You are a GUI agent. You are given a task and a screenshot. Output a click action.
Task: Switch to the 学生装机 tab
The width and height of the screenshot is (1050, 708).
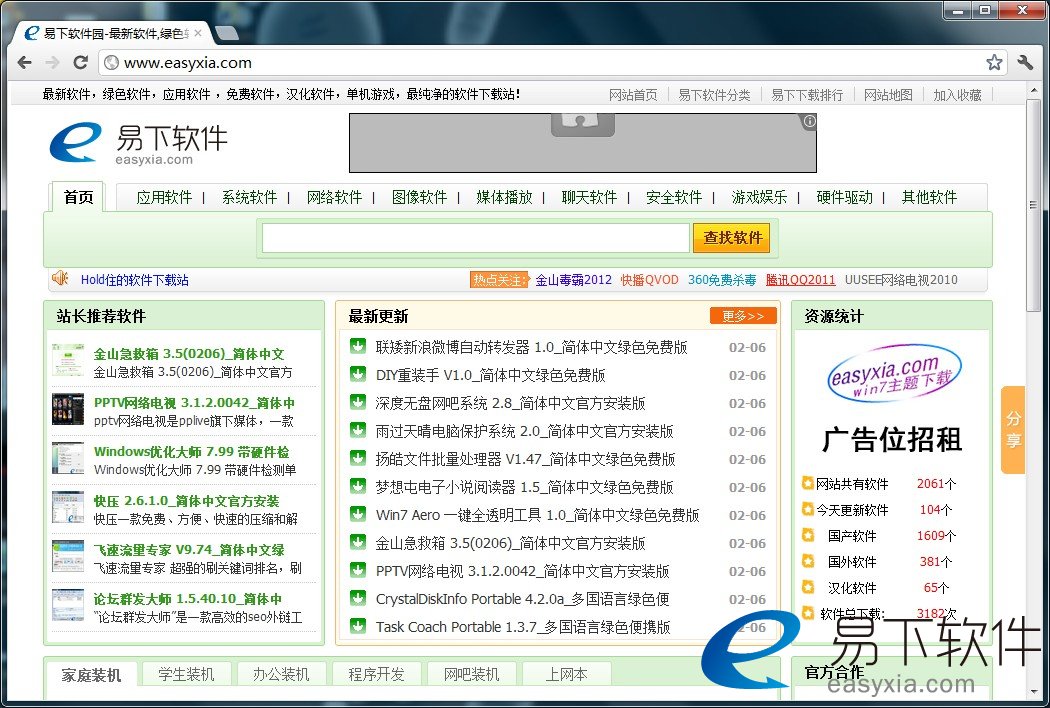(x=186, y=674)
